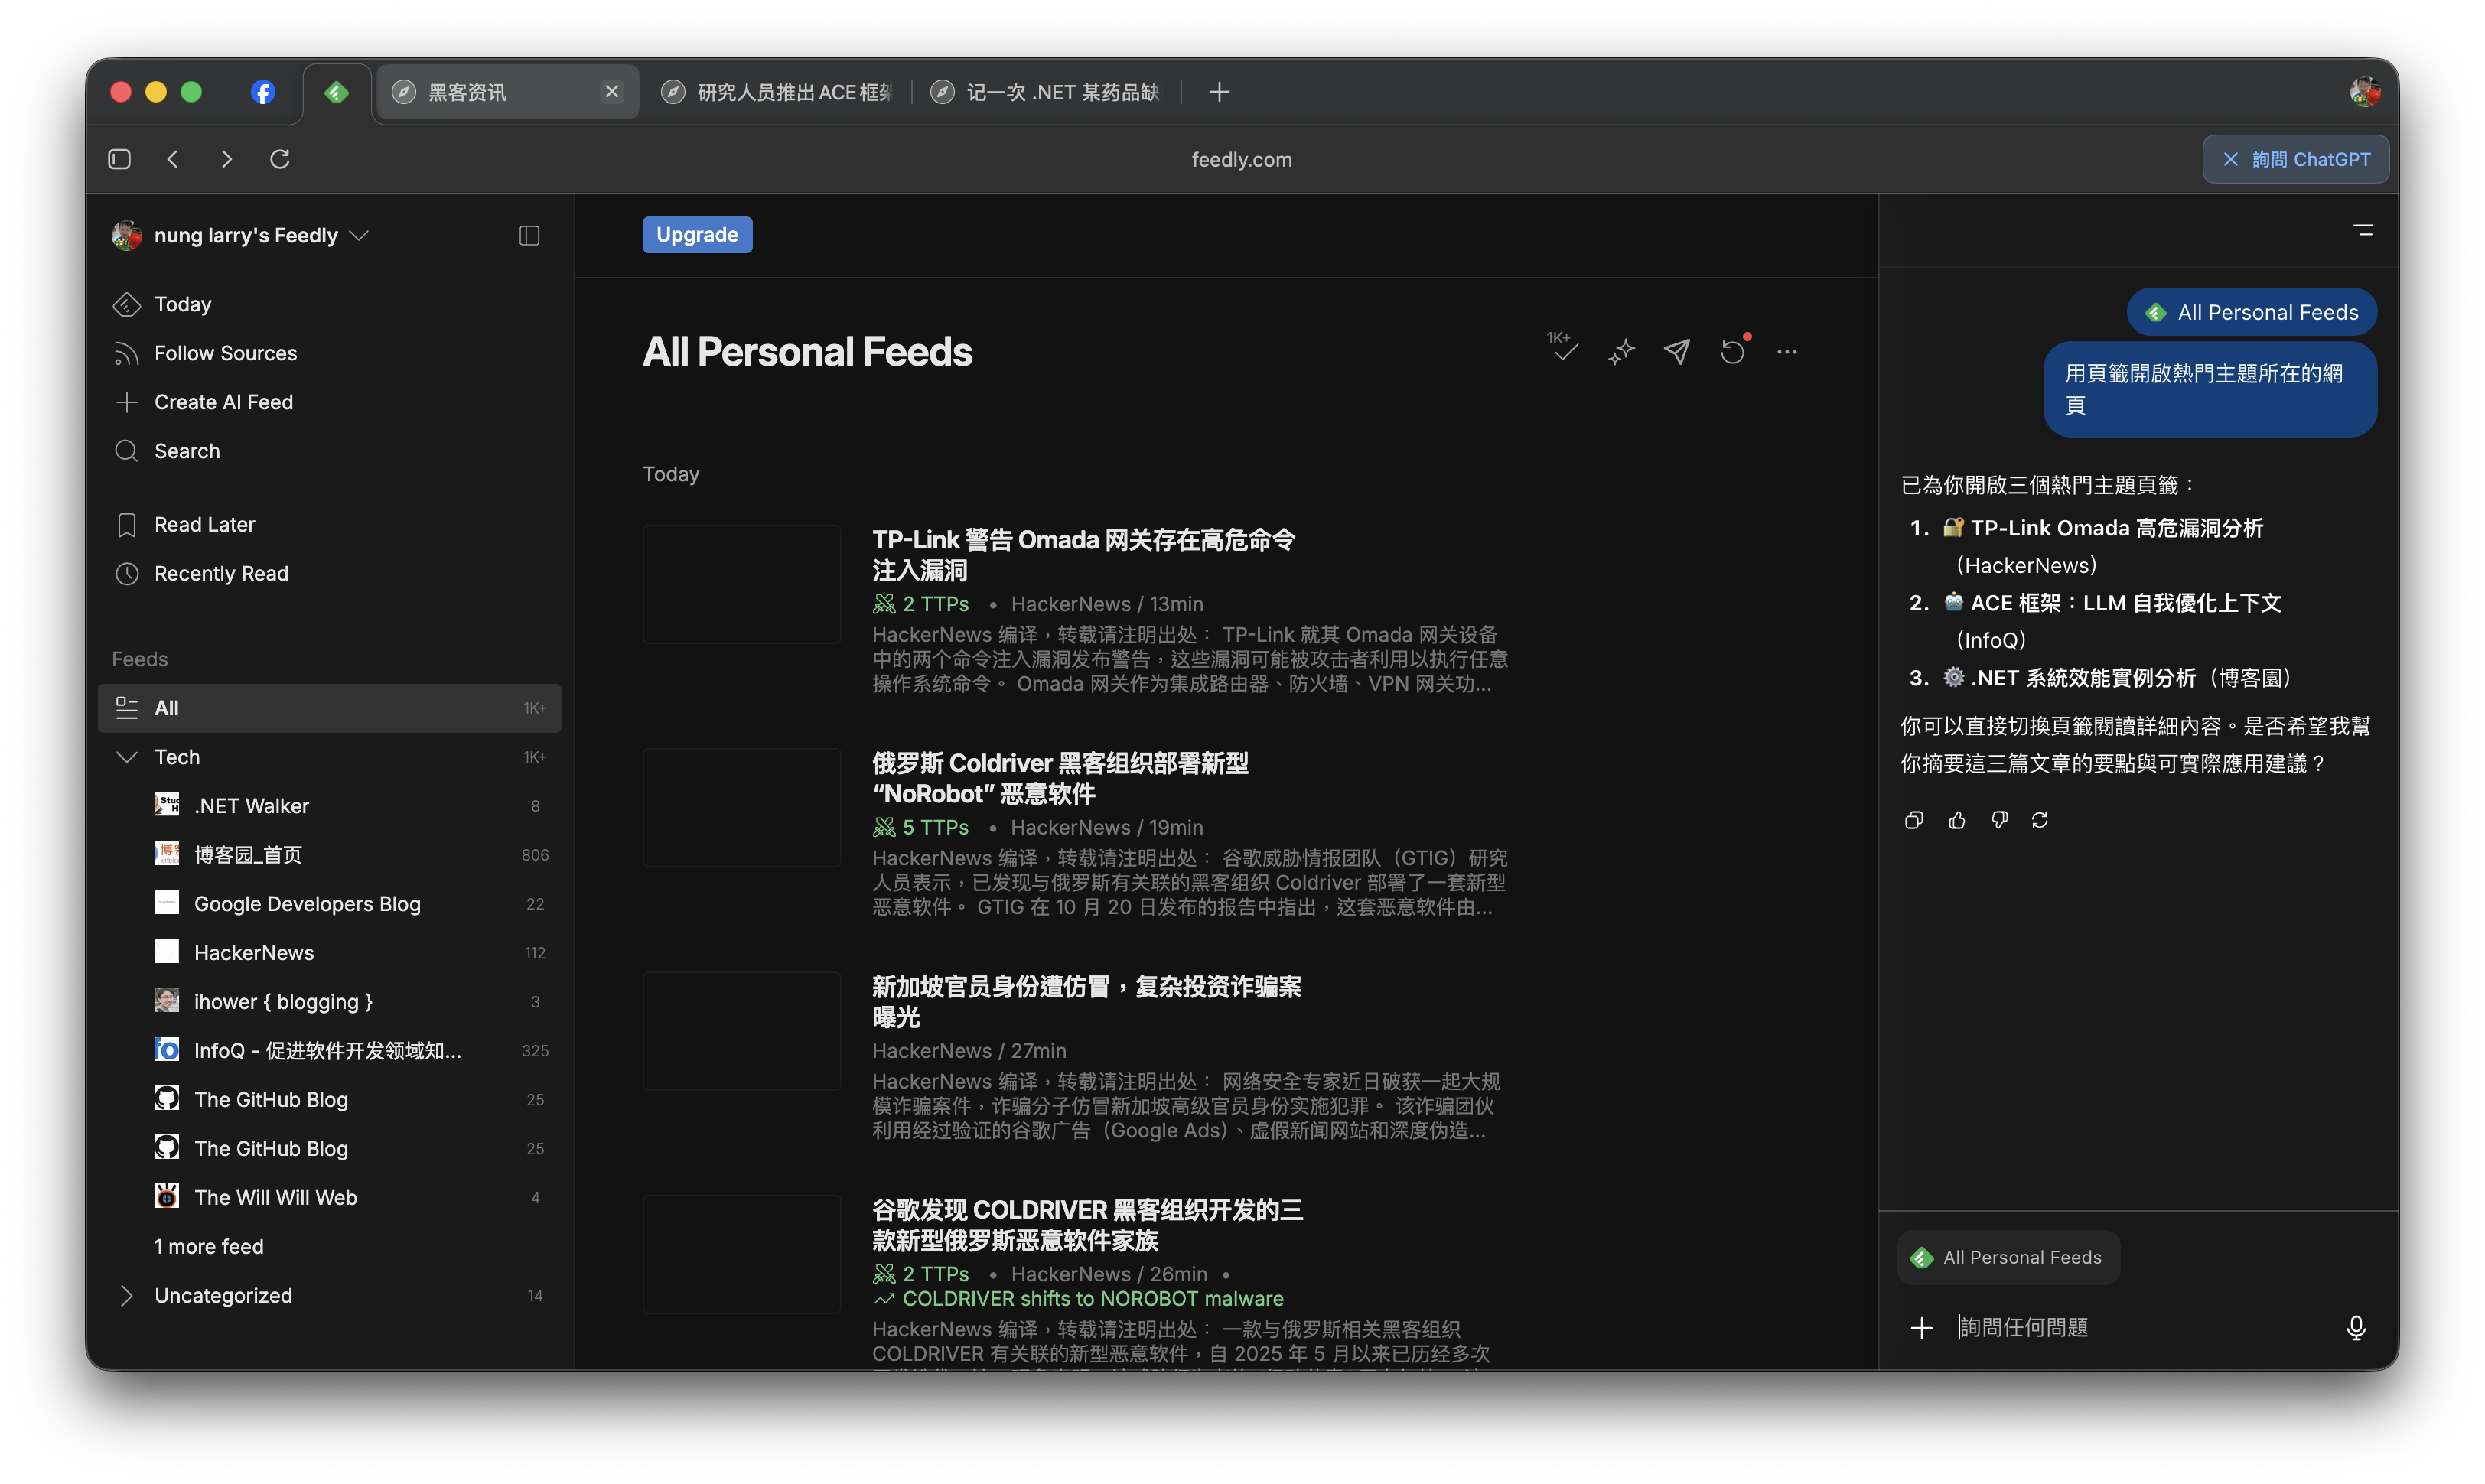Switch to the 研究人员推出 ACE 框架 tab
Screen dimensions: 2485x1484
tap(780, 92)
